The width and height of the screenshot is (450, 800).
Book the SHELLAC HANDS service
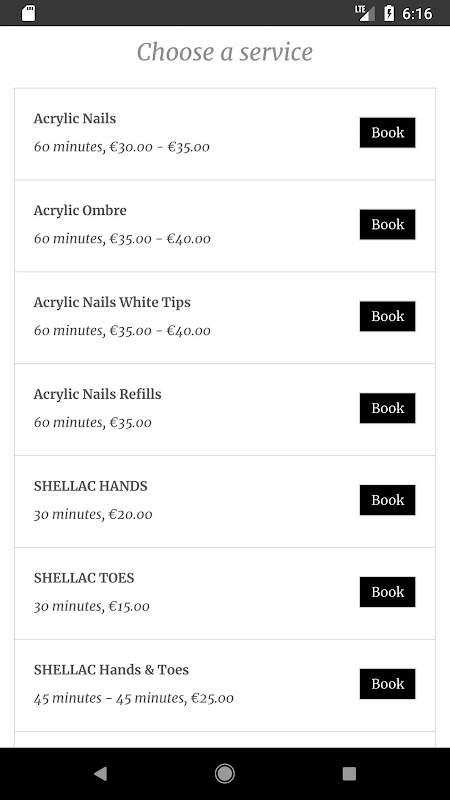(387, 500)
